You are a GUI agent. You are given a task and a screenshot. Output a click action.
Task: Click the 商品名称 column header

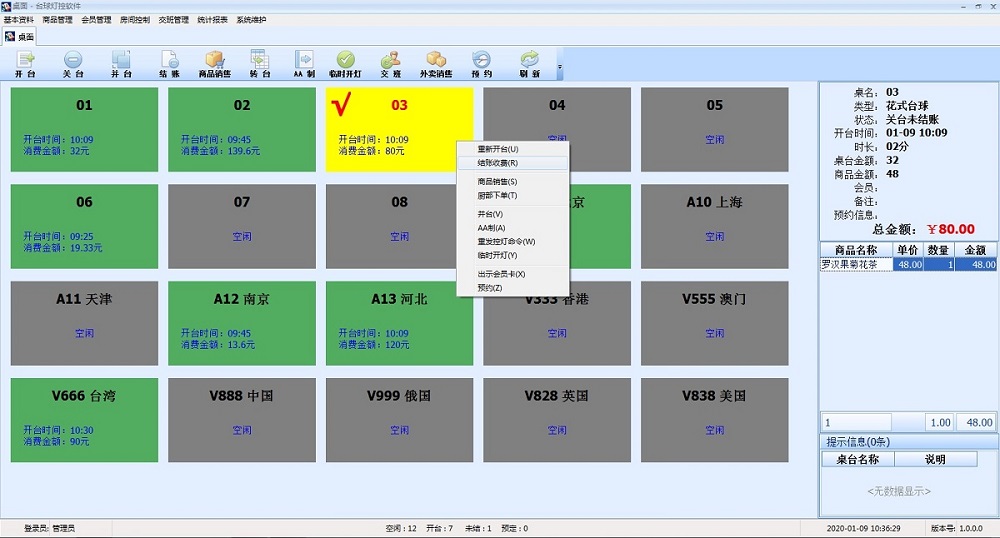pos(856,250)
